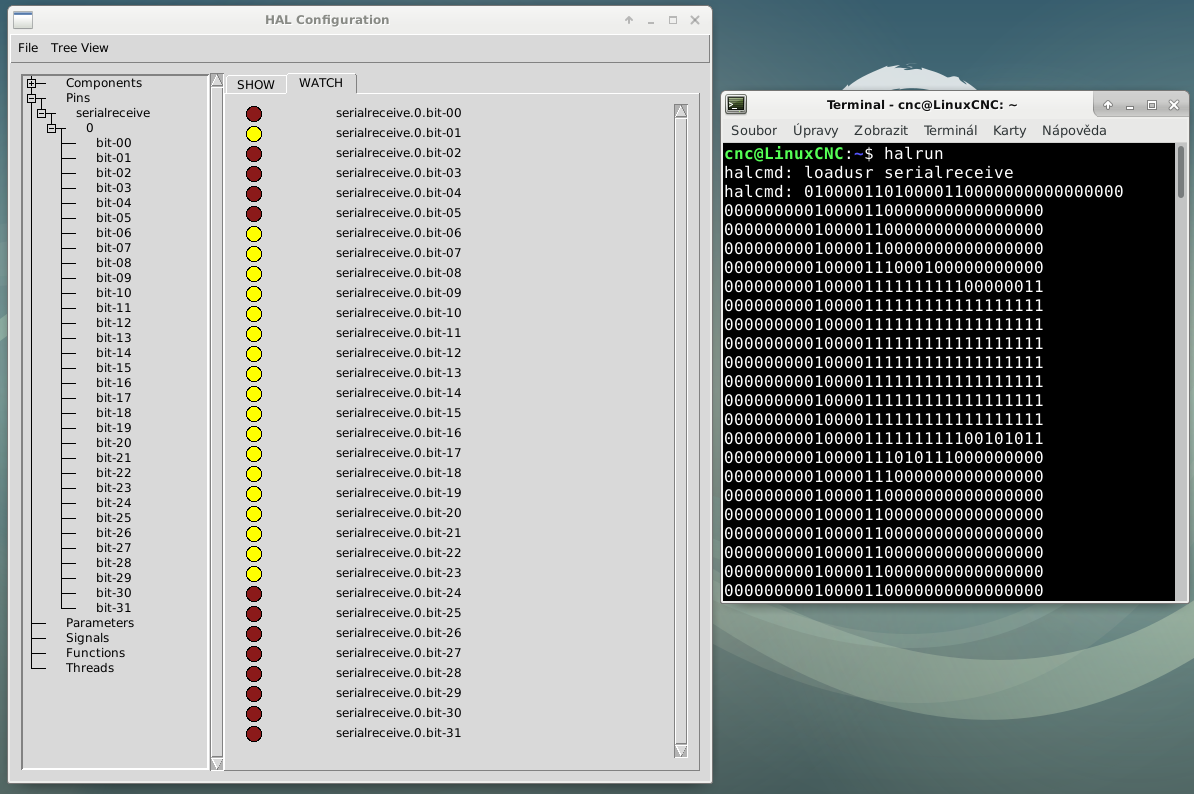
Task: Click the red LED beside serialreceive.0.bit-31
Action: 254,734
